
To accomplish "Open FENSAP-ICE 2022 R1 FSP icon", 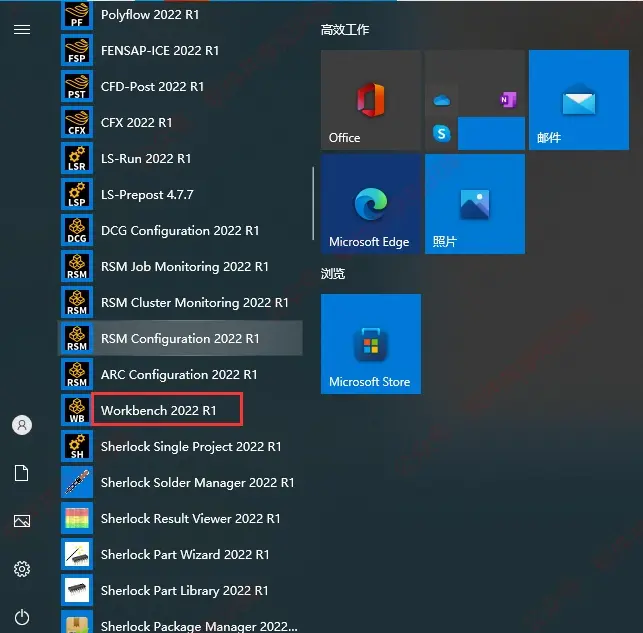I will point(77,50).
